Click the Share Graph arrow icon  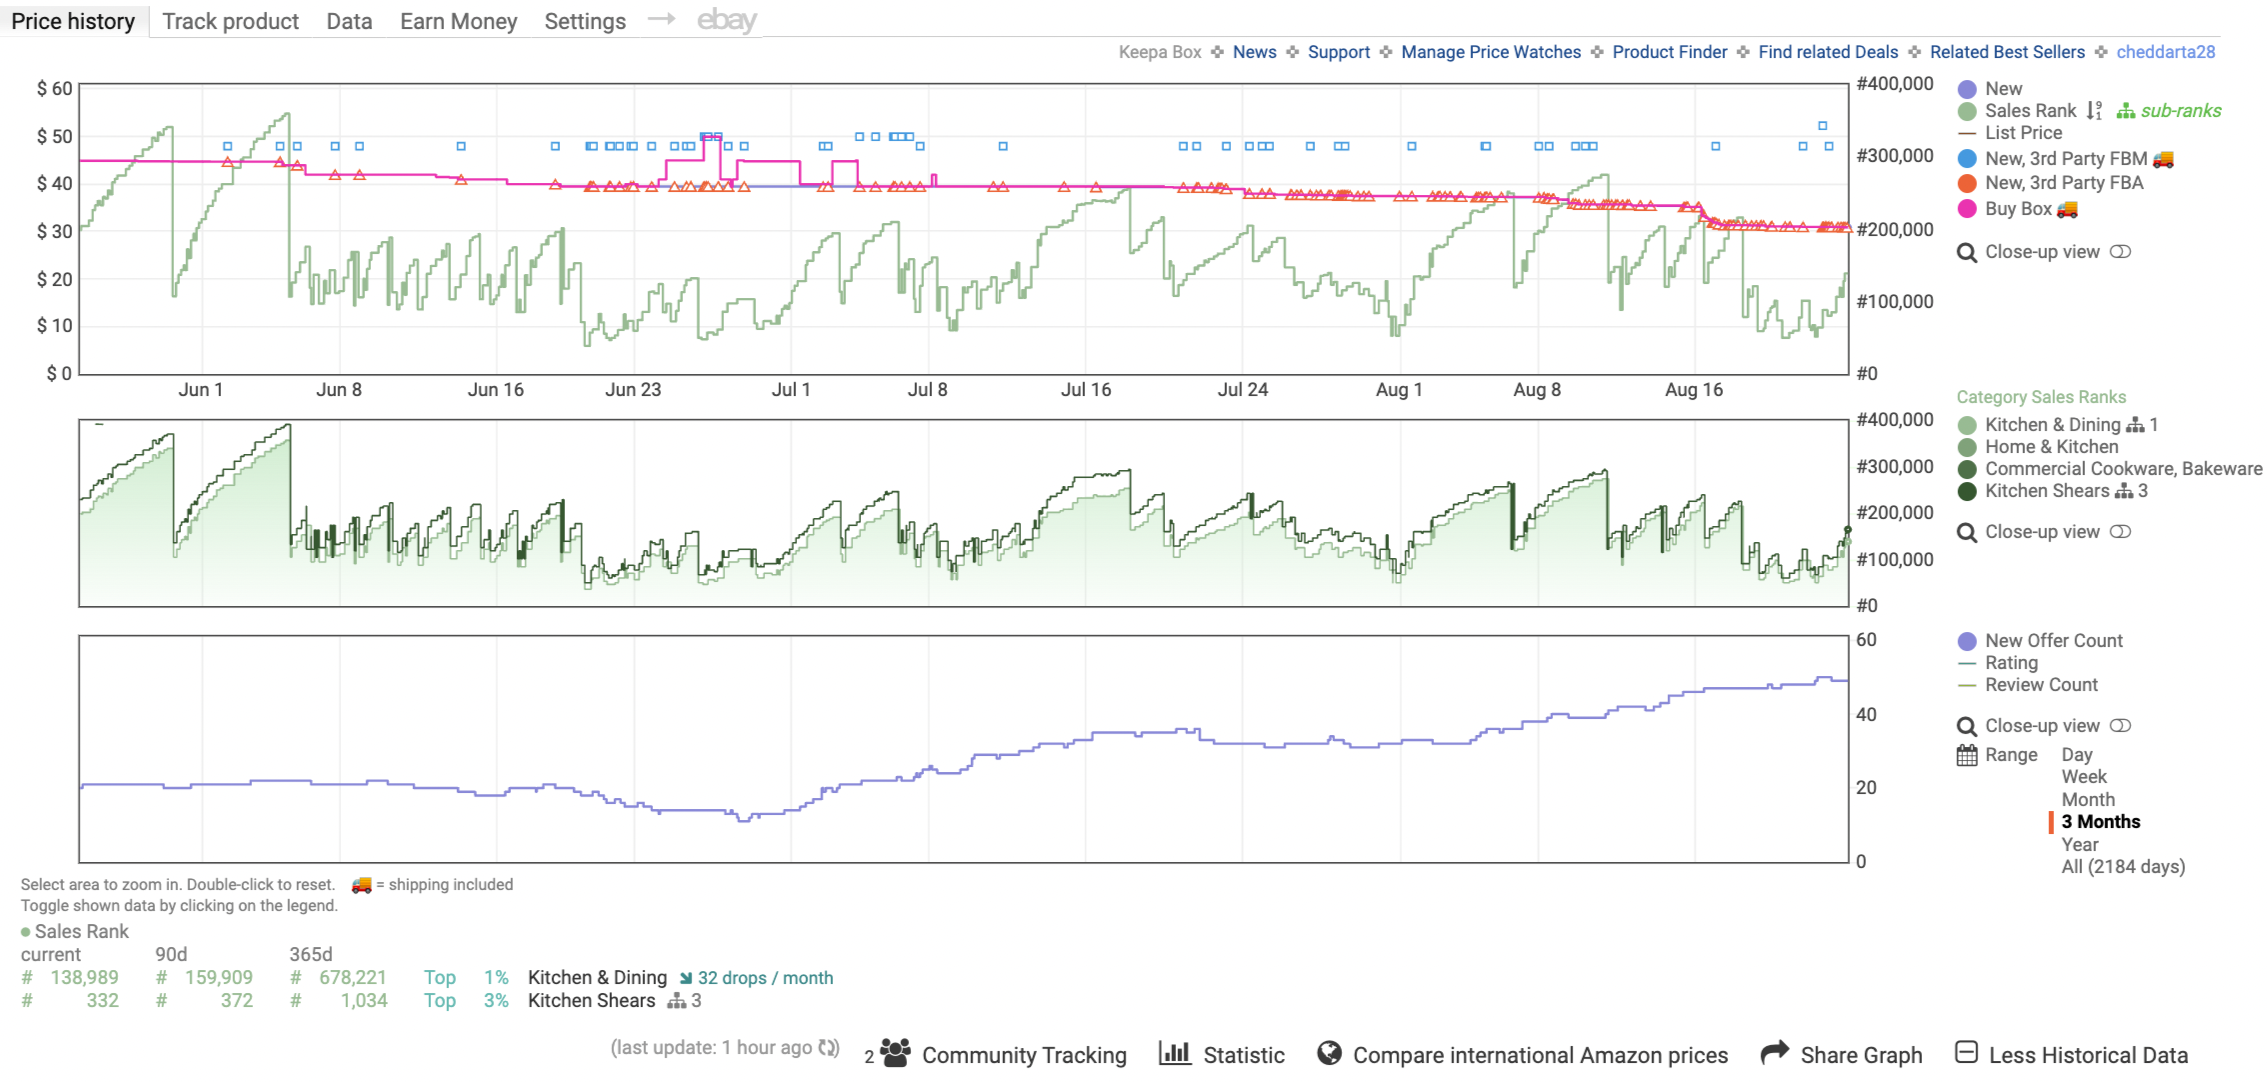point(1774,1053)
